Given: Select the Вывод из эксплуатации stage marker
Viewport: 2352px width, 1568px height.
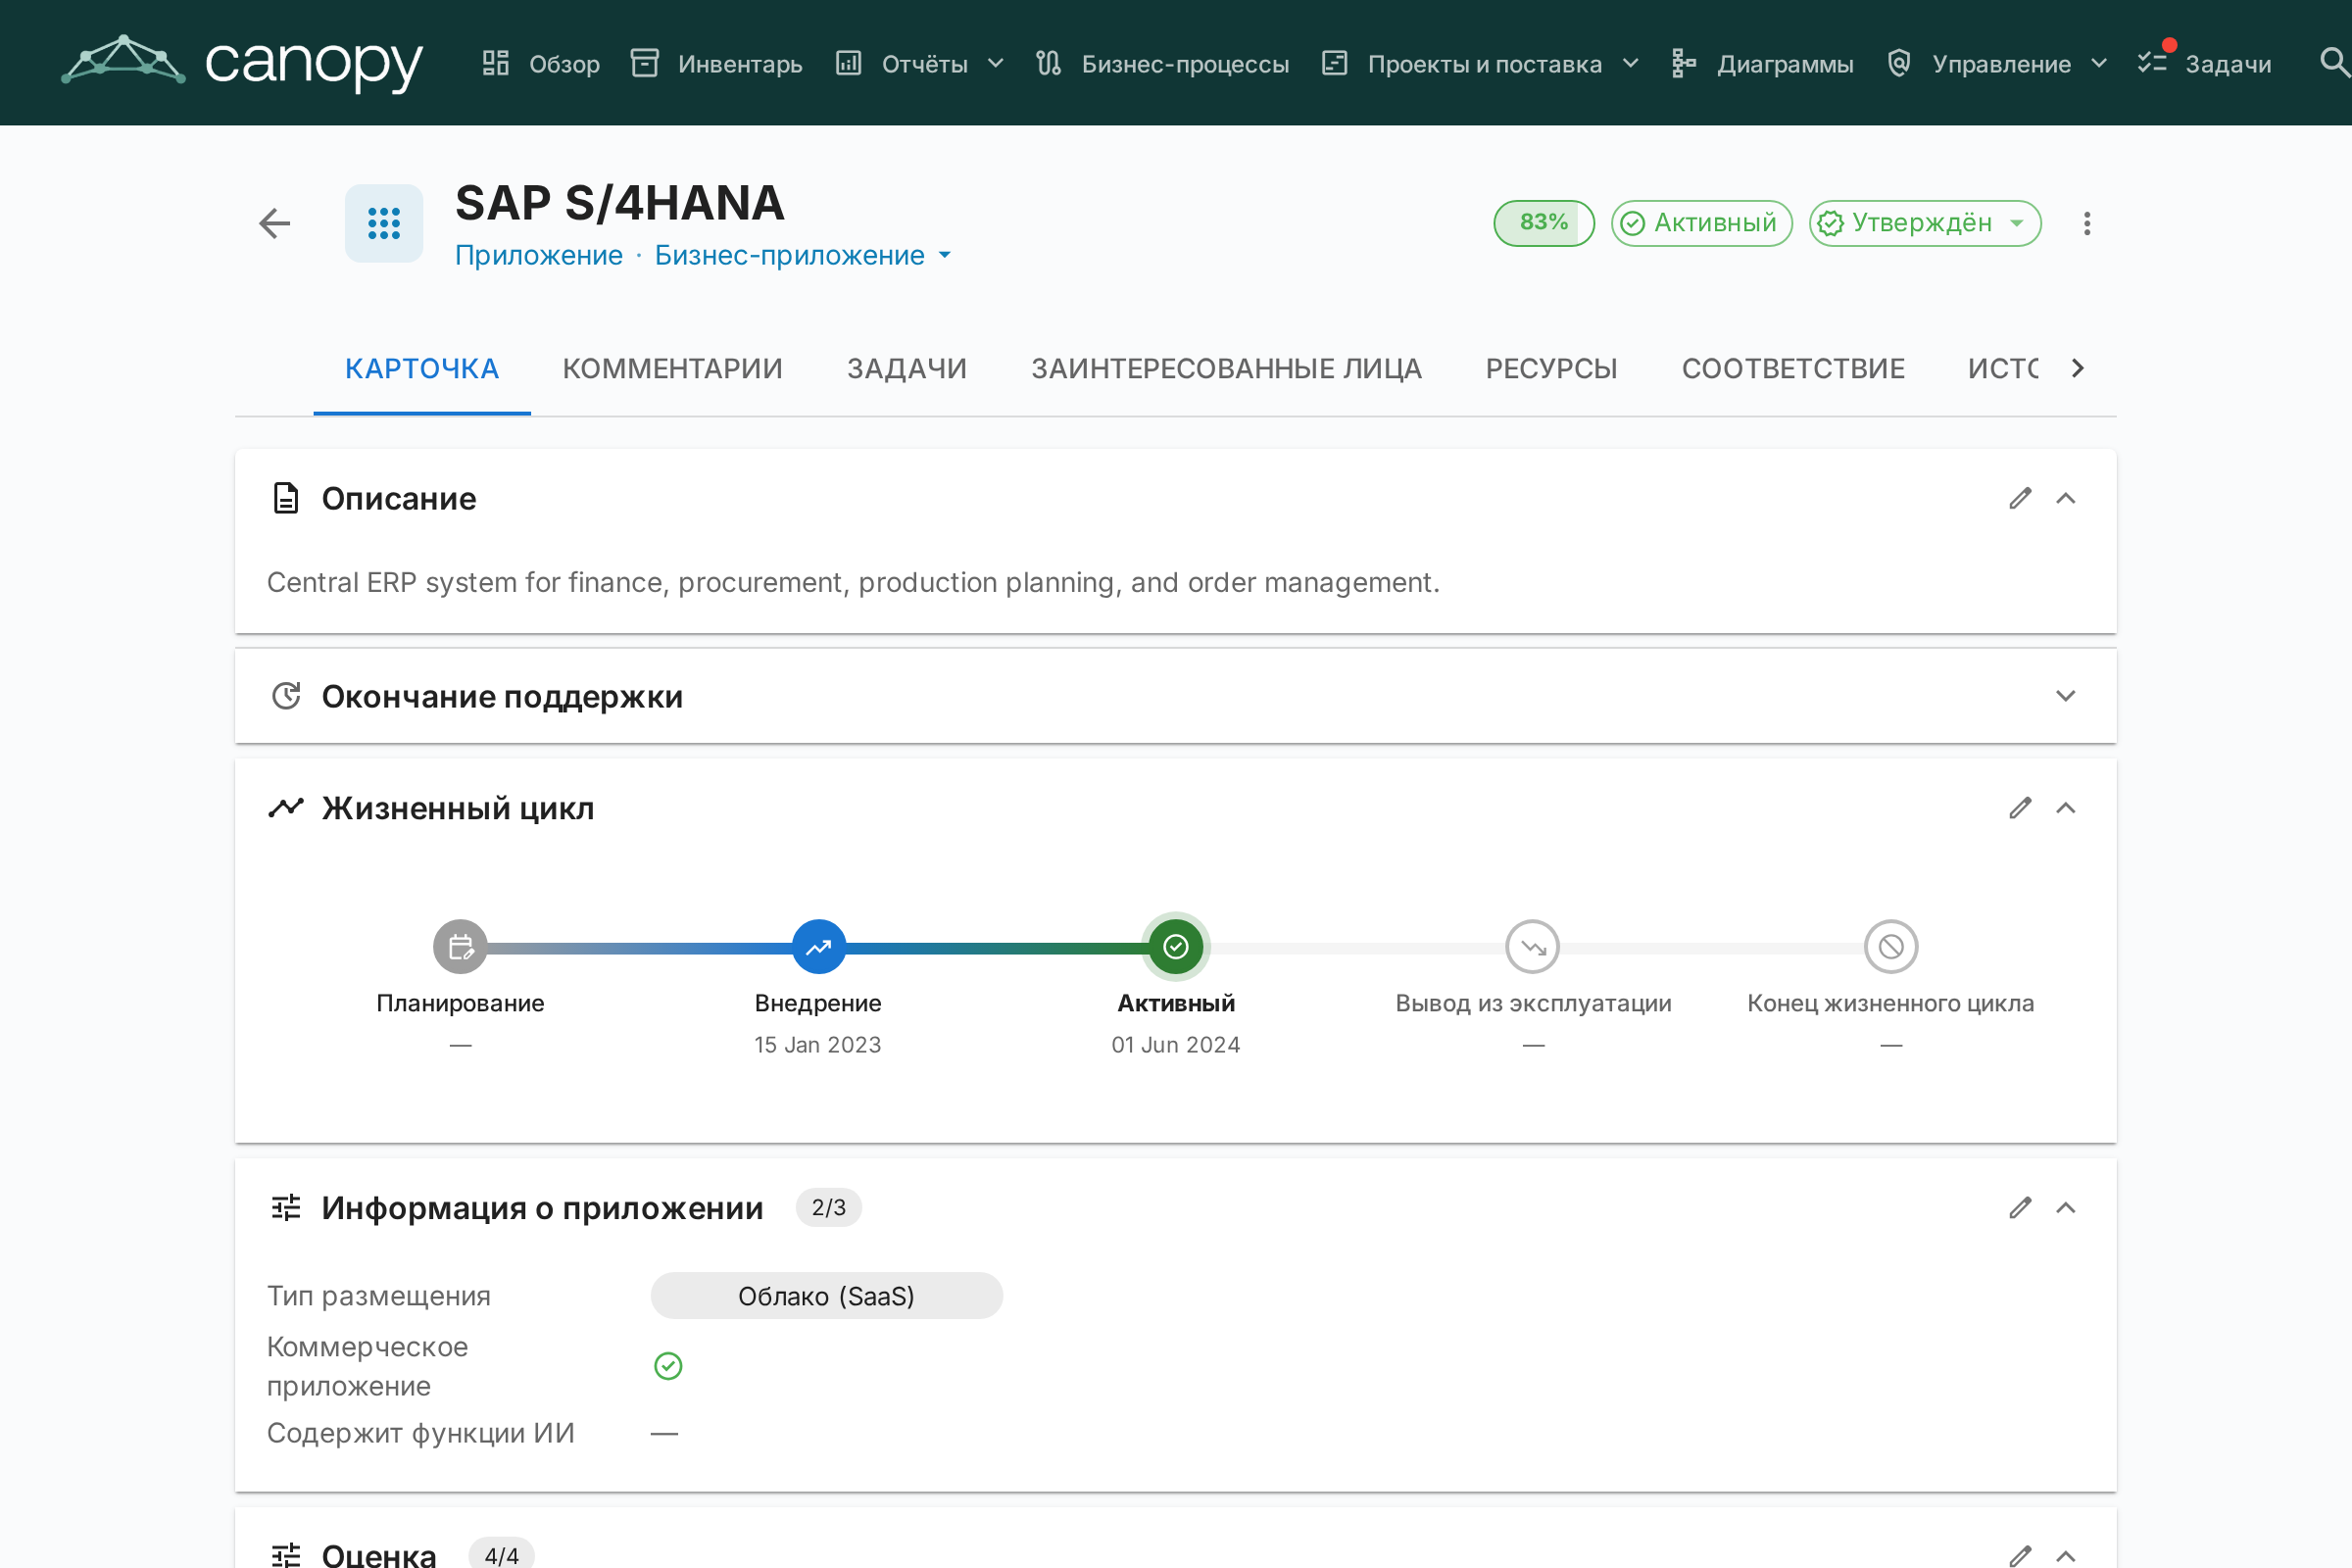Looking at the screenshot, I should (1533, 946).
